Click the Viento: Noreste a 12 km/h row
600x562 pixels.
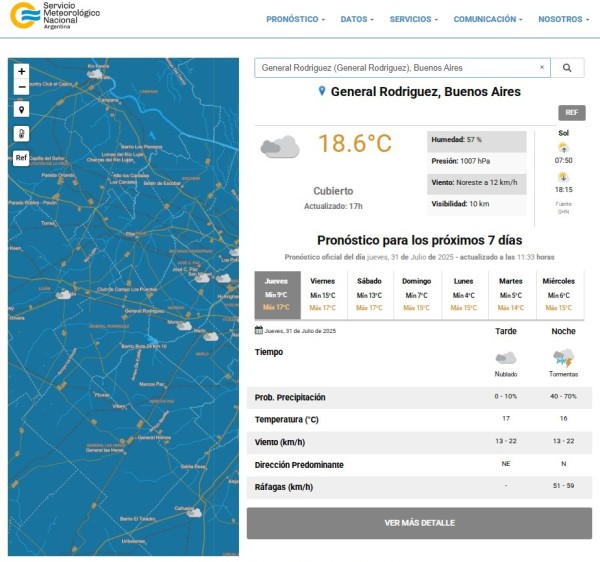pos(477,183)
